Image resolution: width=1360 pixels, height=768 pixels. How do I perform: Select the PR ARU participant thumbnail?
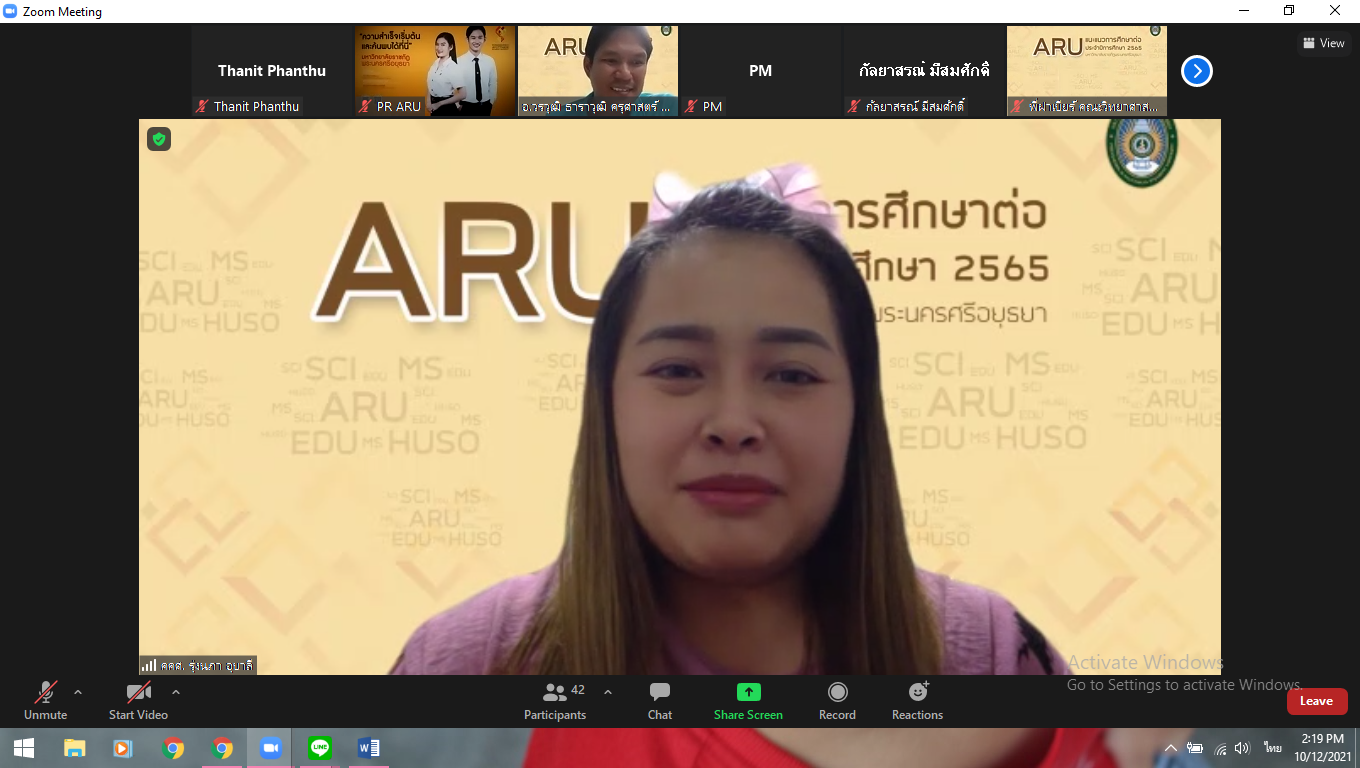point(435,71)
